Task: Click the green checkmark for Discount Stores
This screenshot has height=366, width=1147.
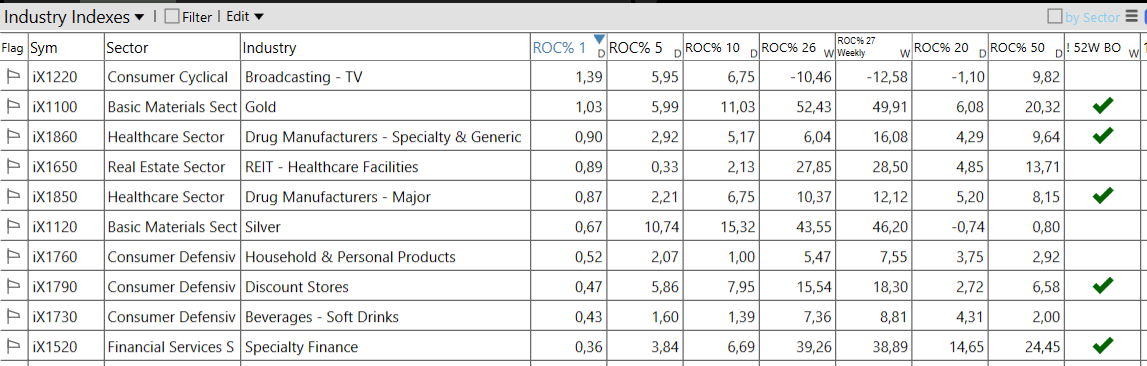Action: click(1103, 286)
